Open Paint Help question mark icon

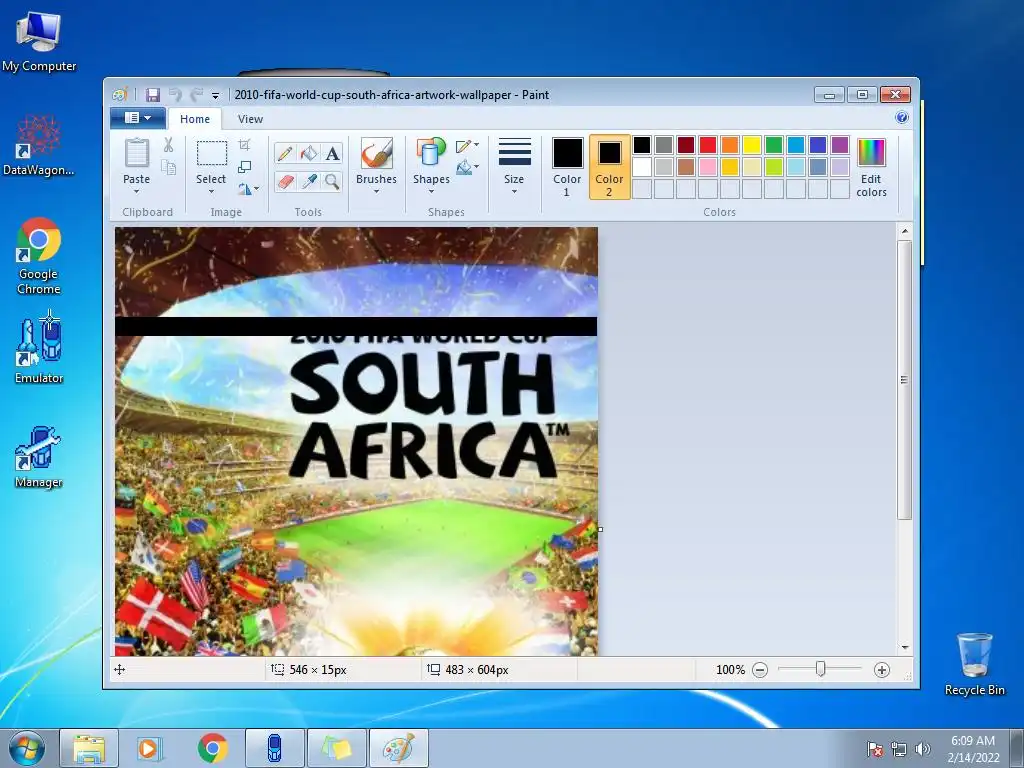[x=902, y=118]
